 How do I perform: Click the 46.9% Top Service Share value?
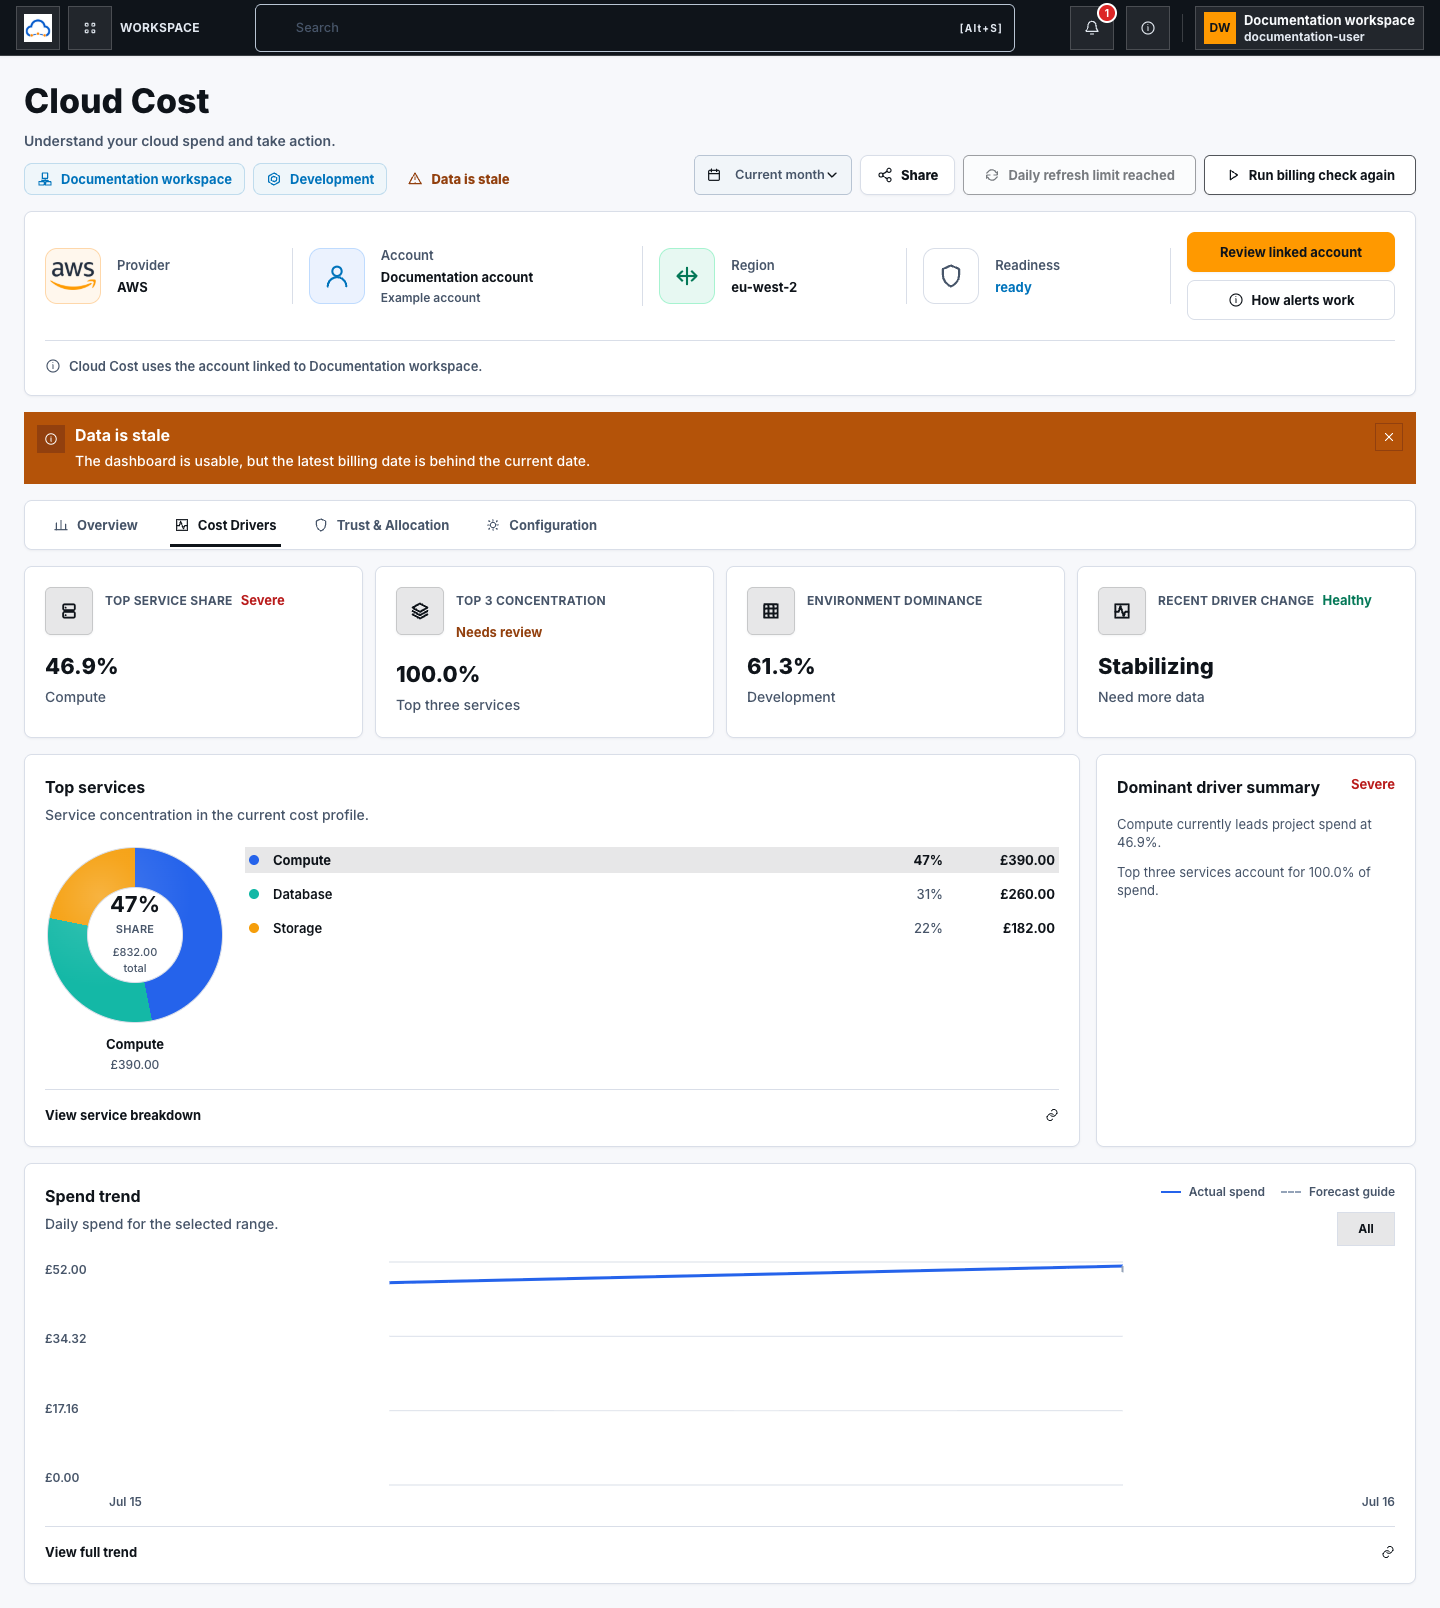pos(82,666)
